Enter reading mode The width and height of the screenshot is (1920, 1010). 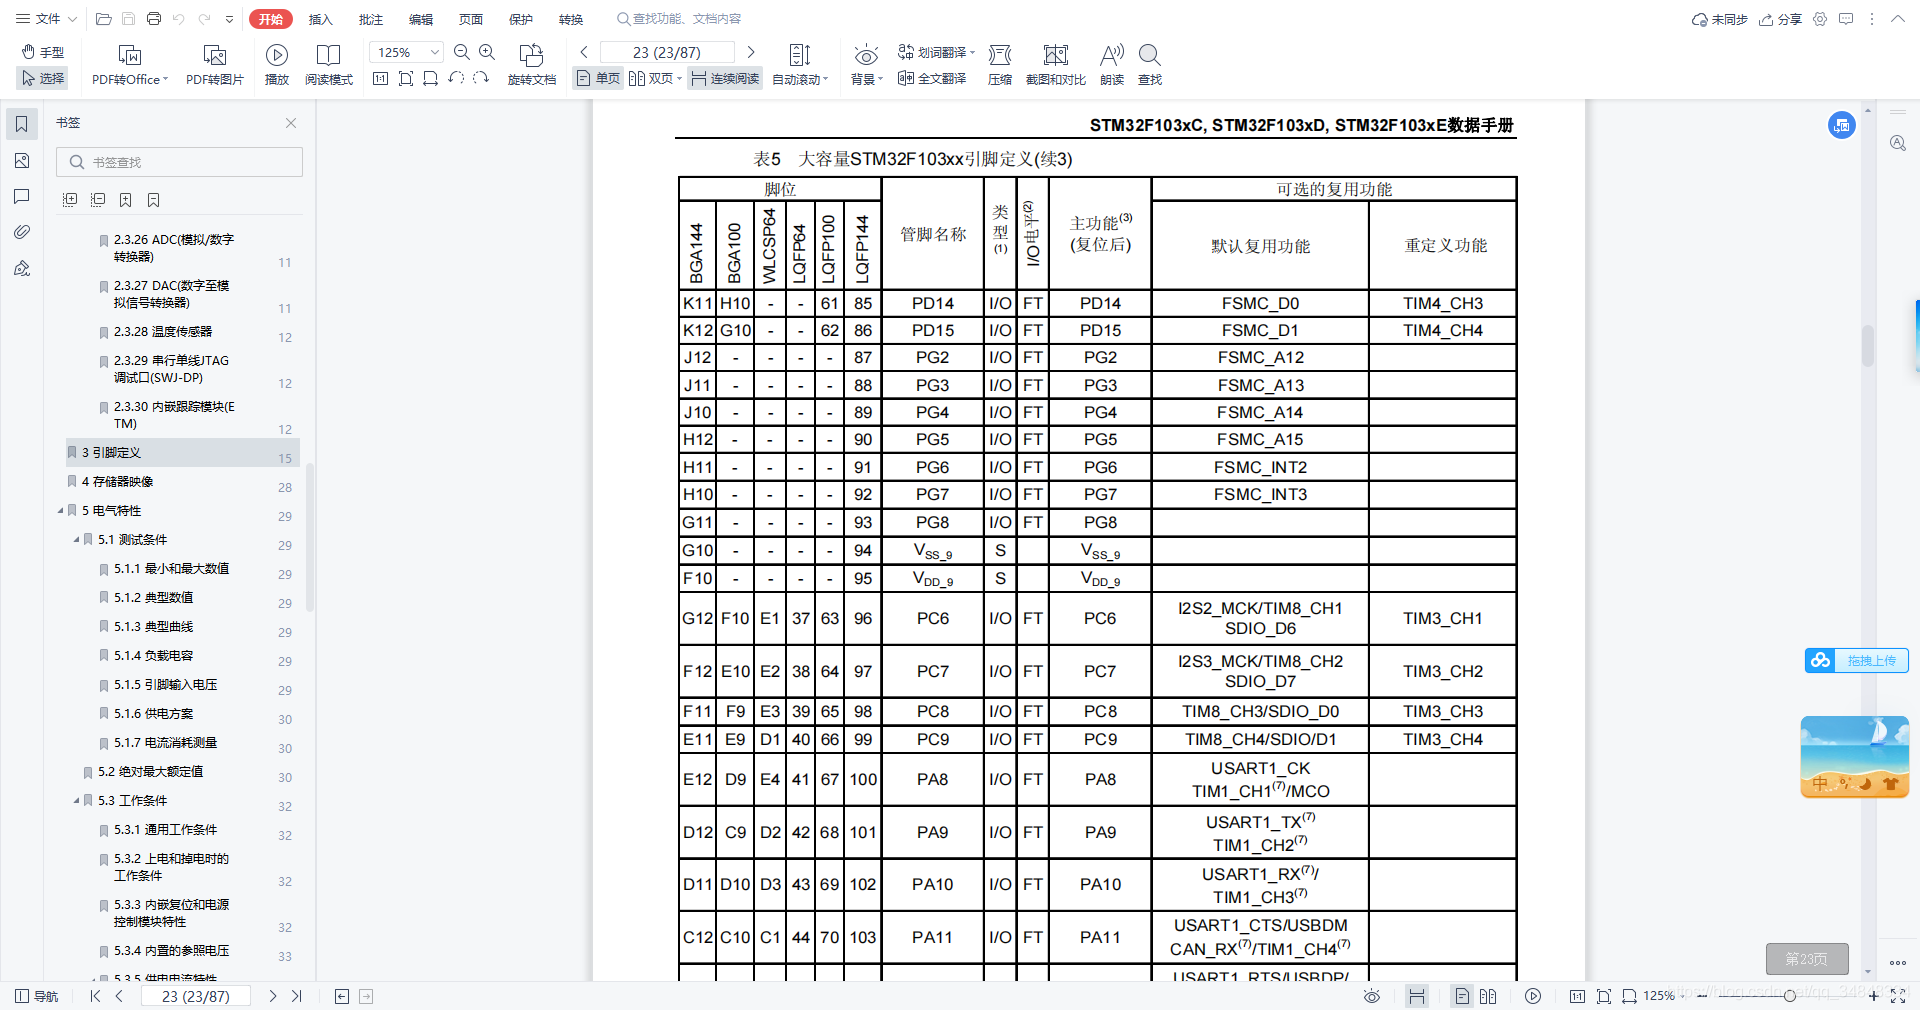(328, 65)
